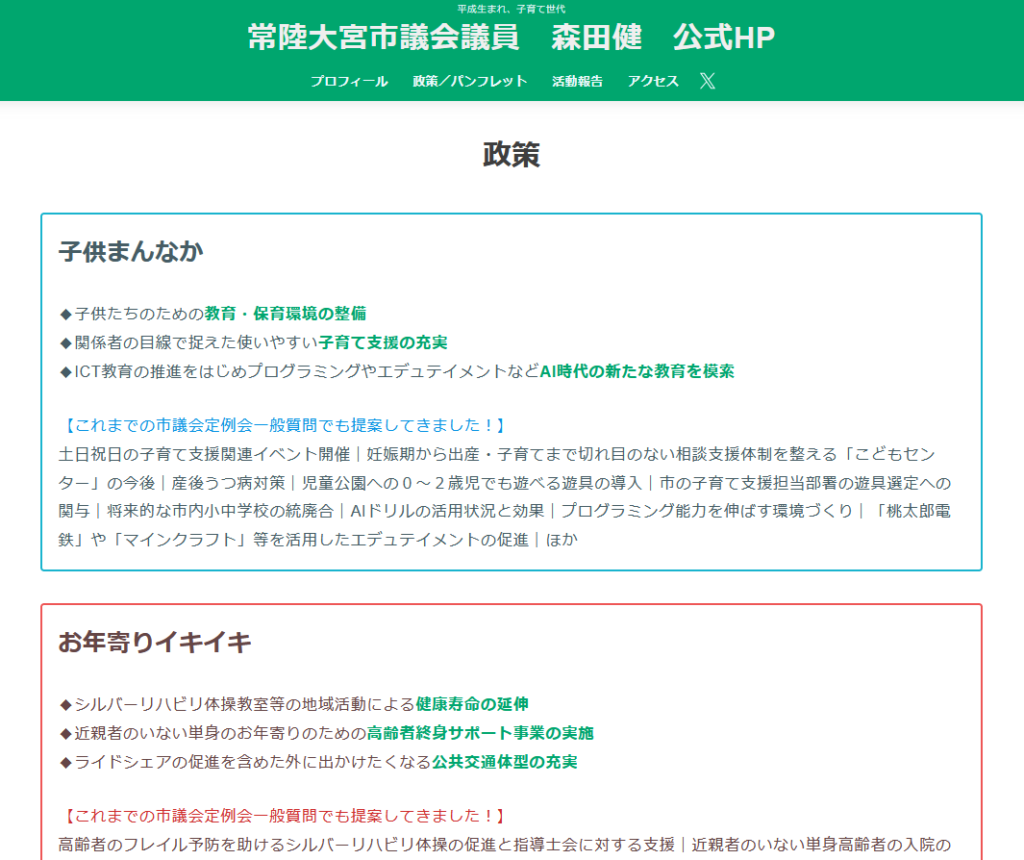Image resolution: width=1024 pixels, height=860 pixels.
Task: Click the green text 教育・保育環境の整備
Action: click(285, 314)
